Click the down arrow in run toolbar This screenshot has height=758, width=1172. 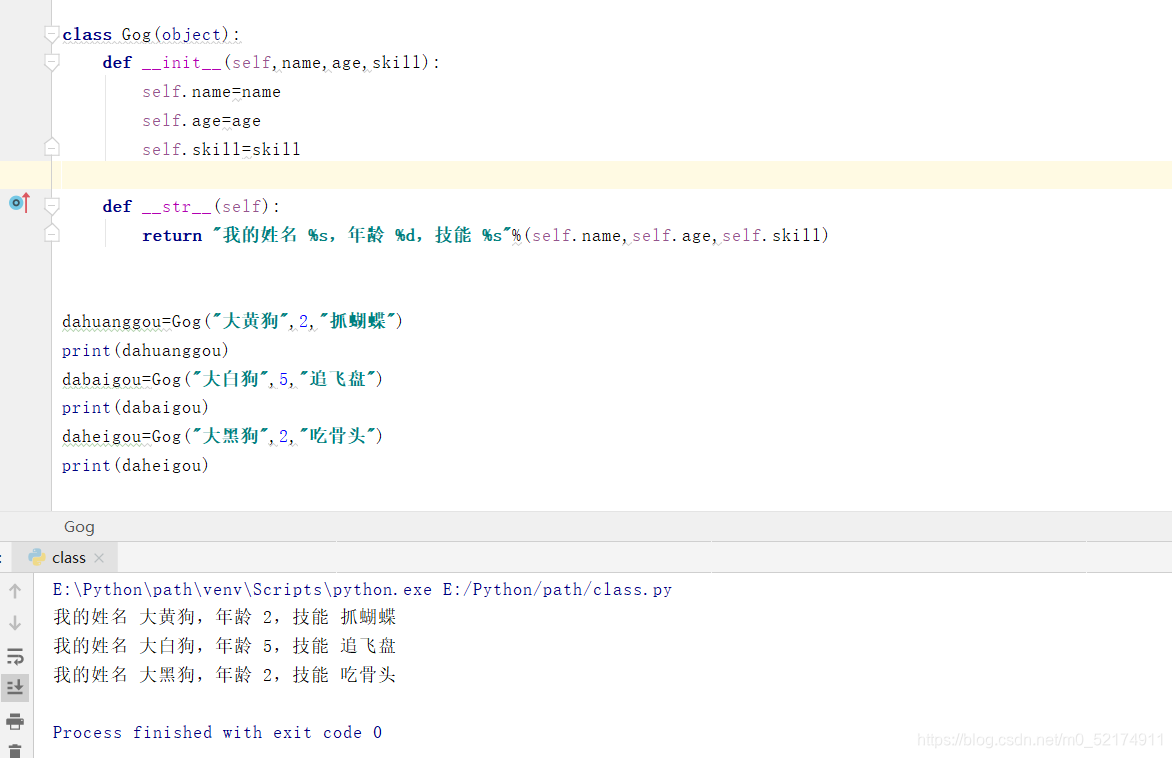click(15, 623)
